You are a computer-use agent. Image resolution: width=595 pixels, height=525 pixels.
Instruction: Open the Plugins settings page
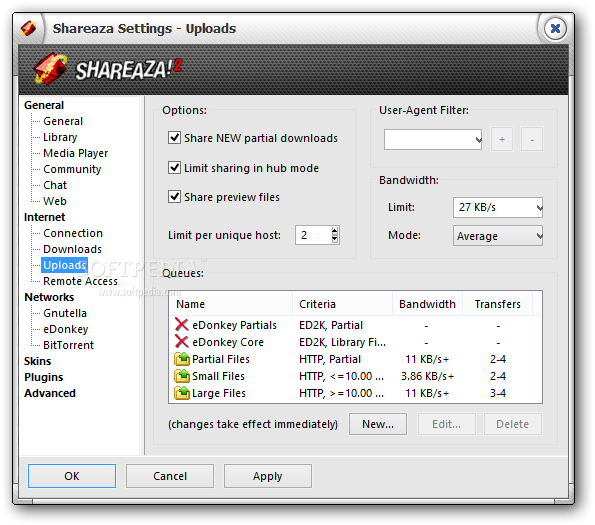(x=43, y=377)
